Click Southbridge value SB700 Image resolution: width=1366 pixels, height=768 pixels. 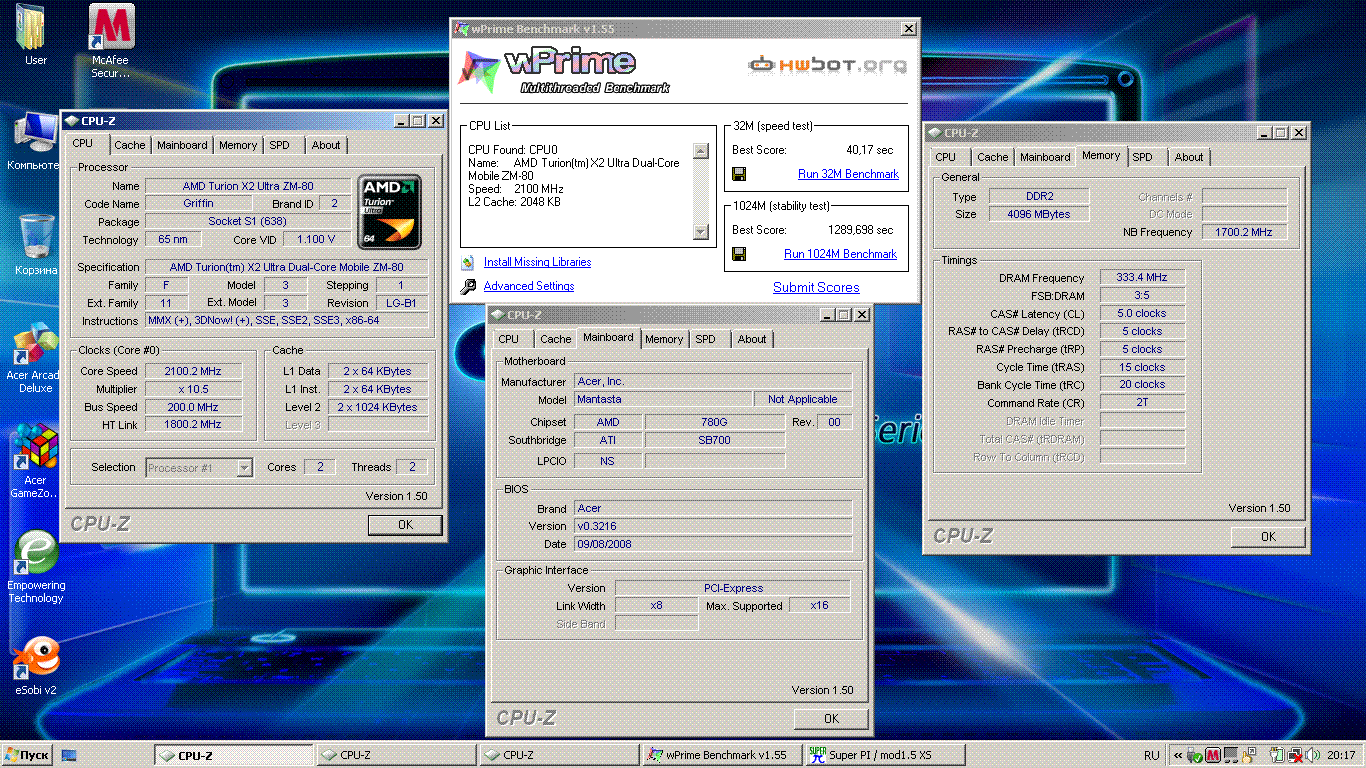coord(714,440)
